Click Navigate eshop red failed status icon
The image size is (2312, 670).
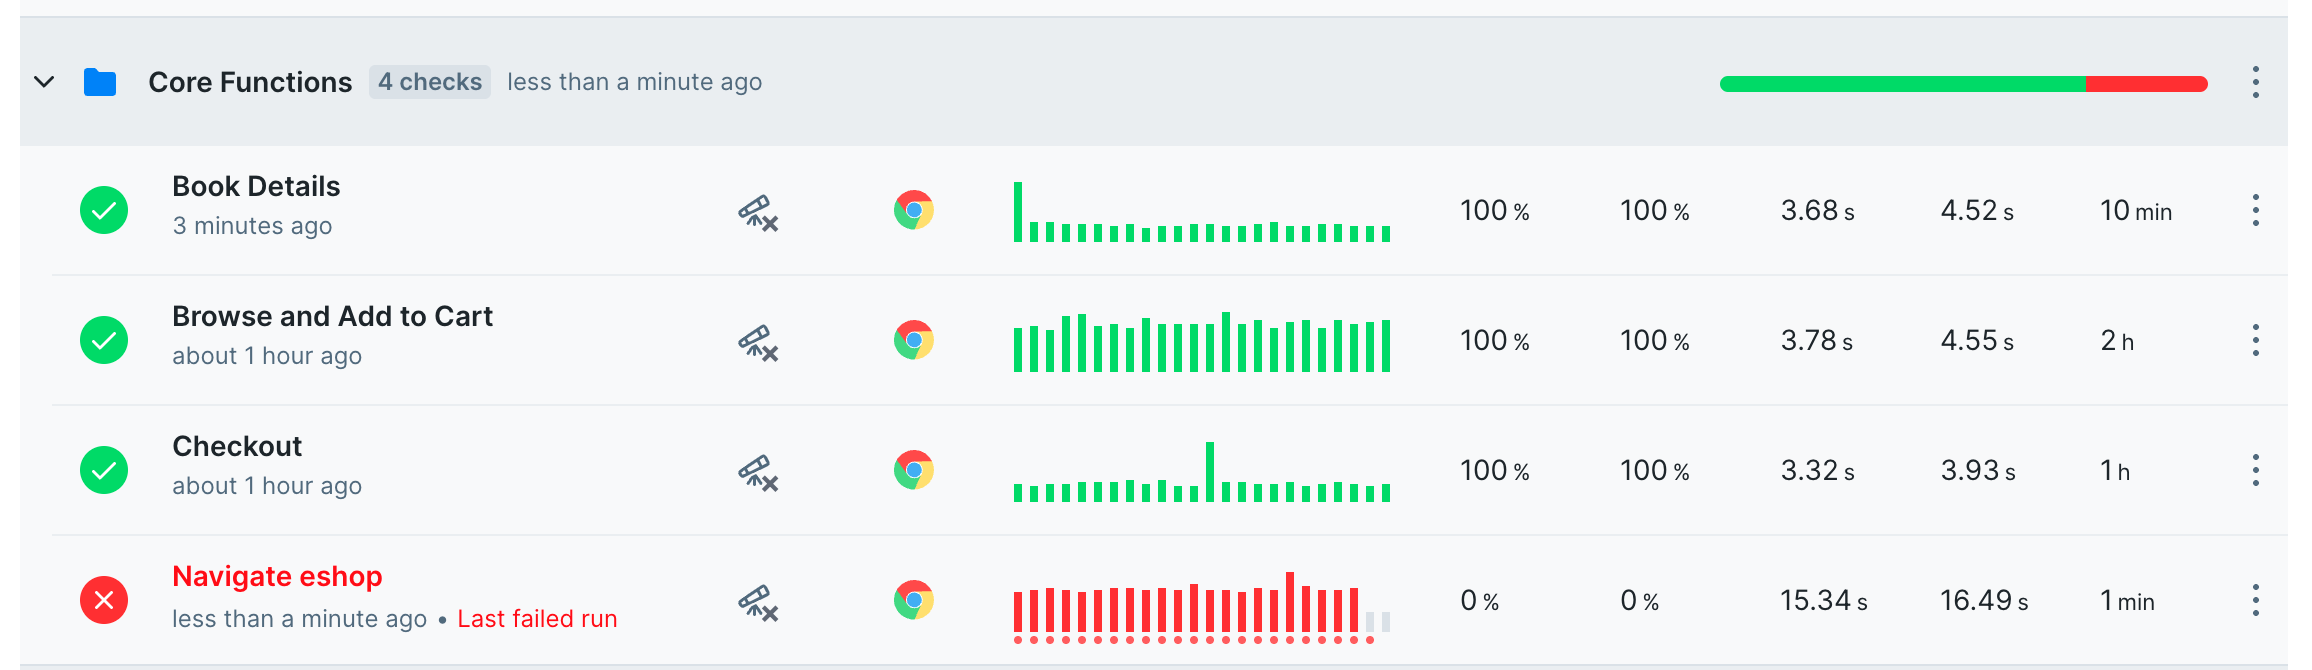click(104, 601)
